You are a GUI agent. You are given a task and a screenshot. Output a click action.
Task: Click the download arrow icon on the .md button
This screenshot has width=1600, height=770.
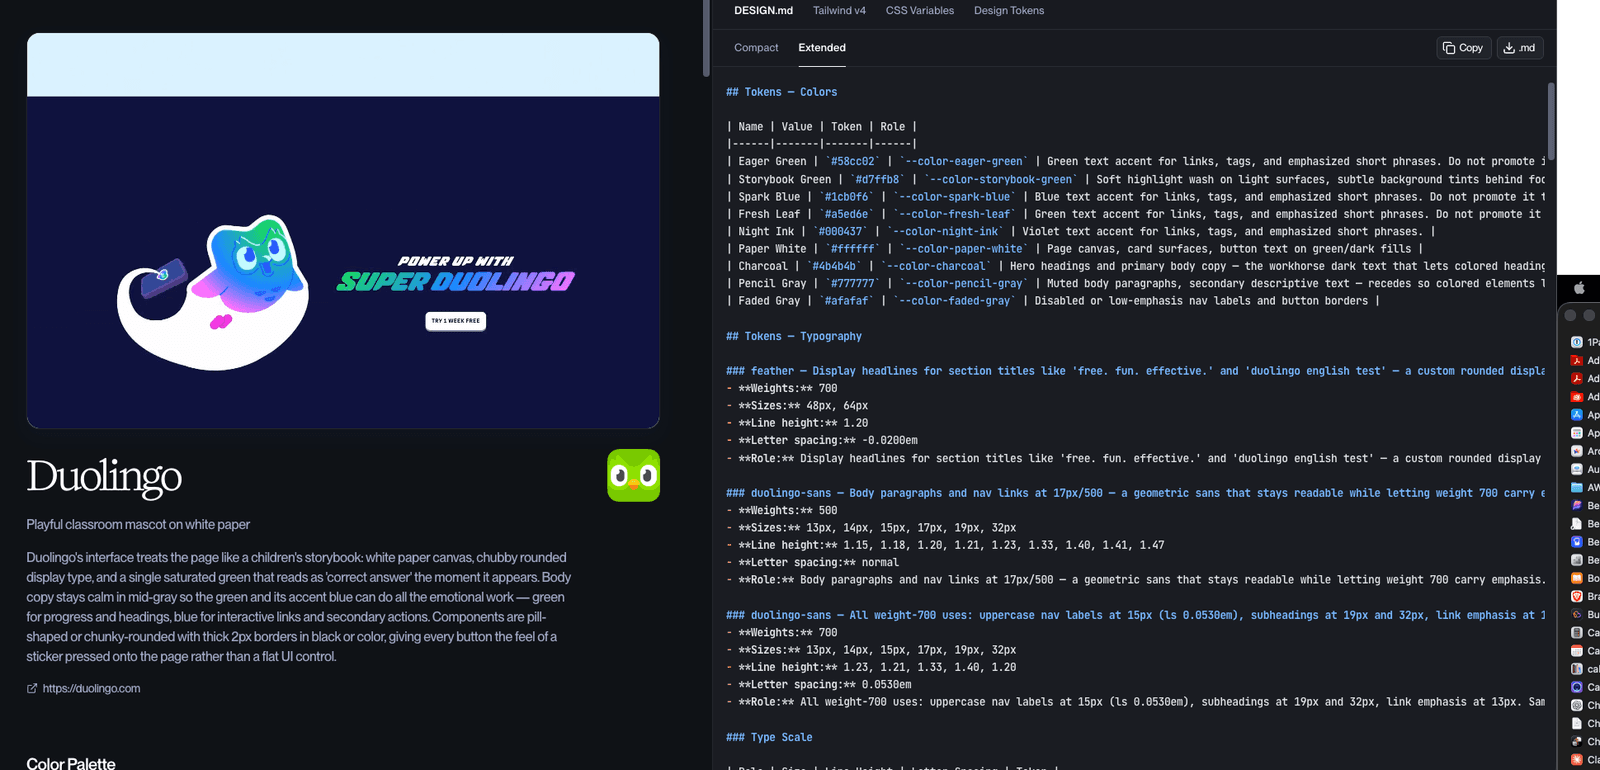coord(1509,48)
